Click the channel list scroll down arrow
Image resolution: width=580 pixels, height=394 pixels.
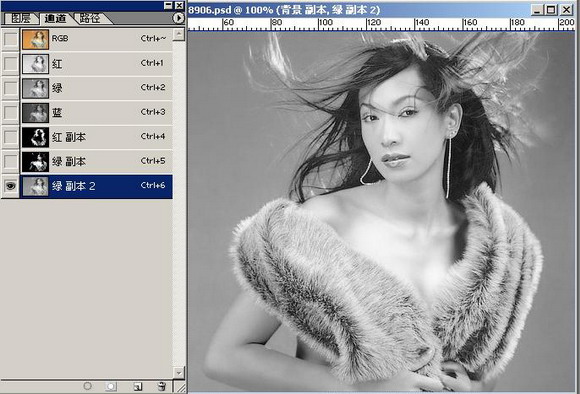179,372
